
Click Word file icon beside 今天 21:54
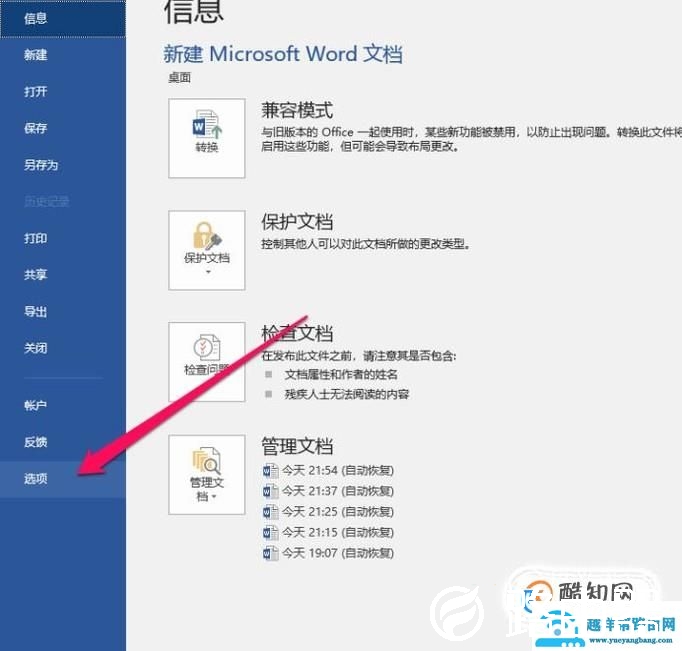[271, 471]
